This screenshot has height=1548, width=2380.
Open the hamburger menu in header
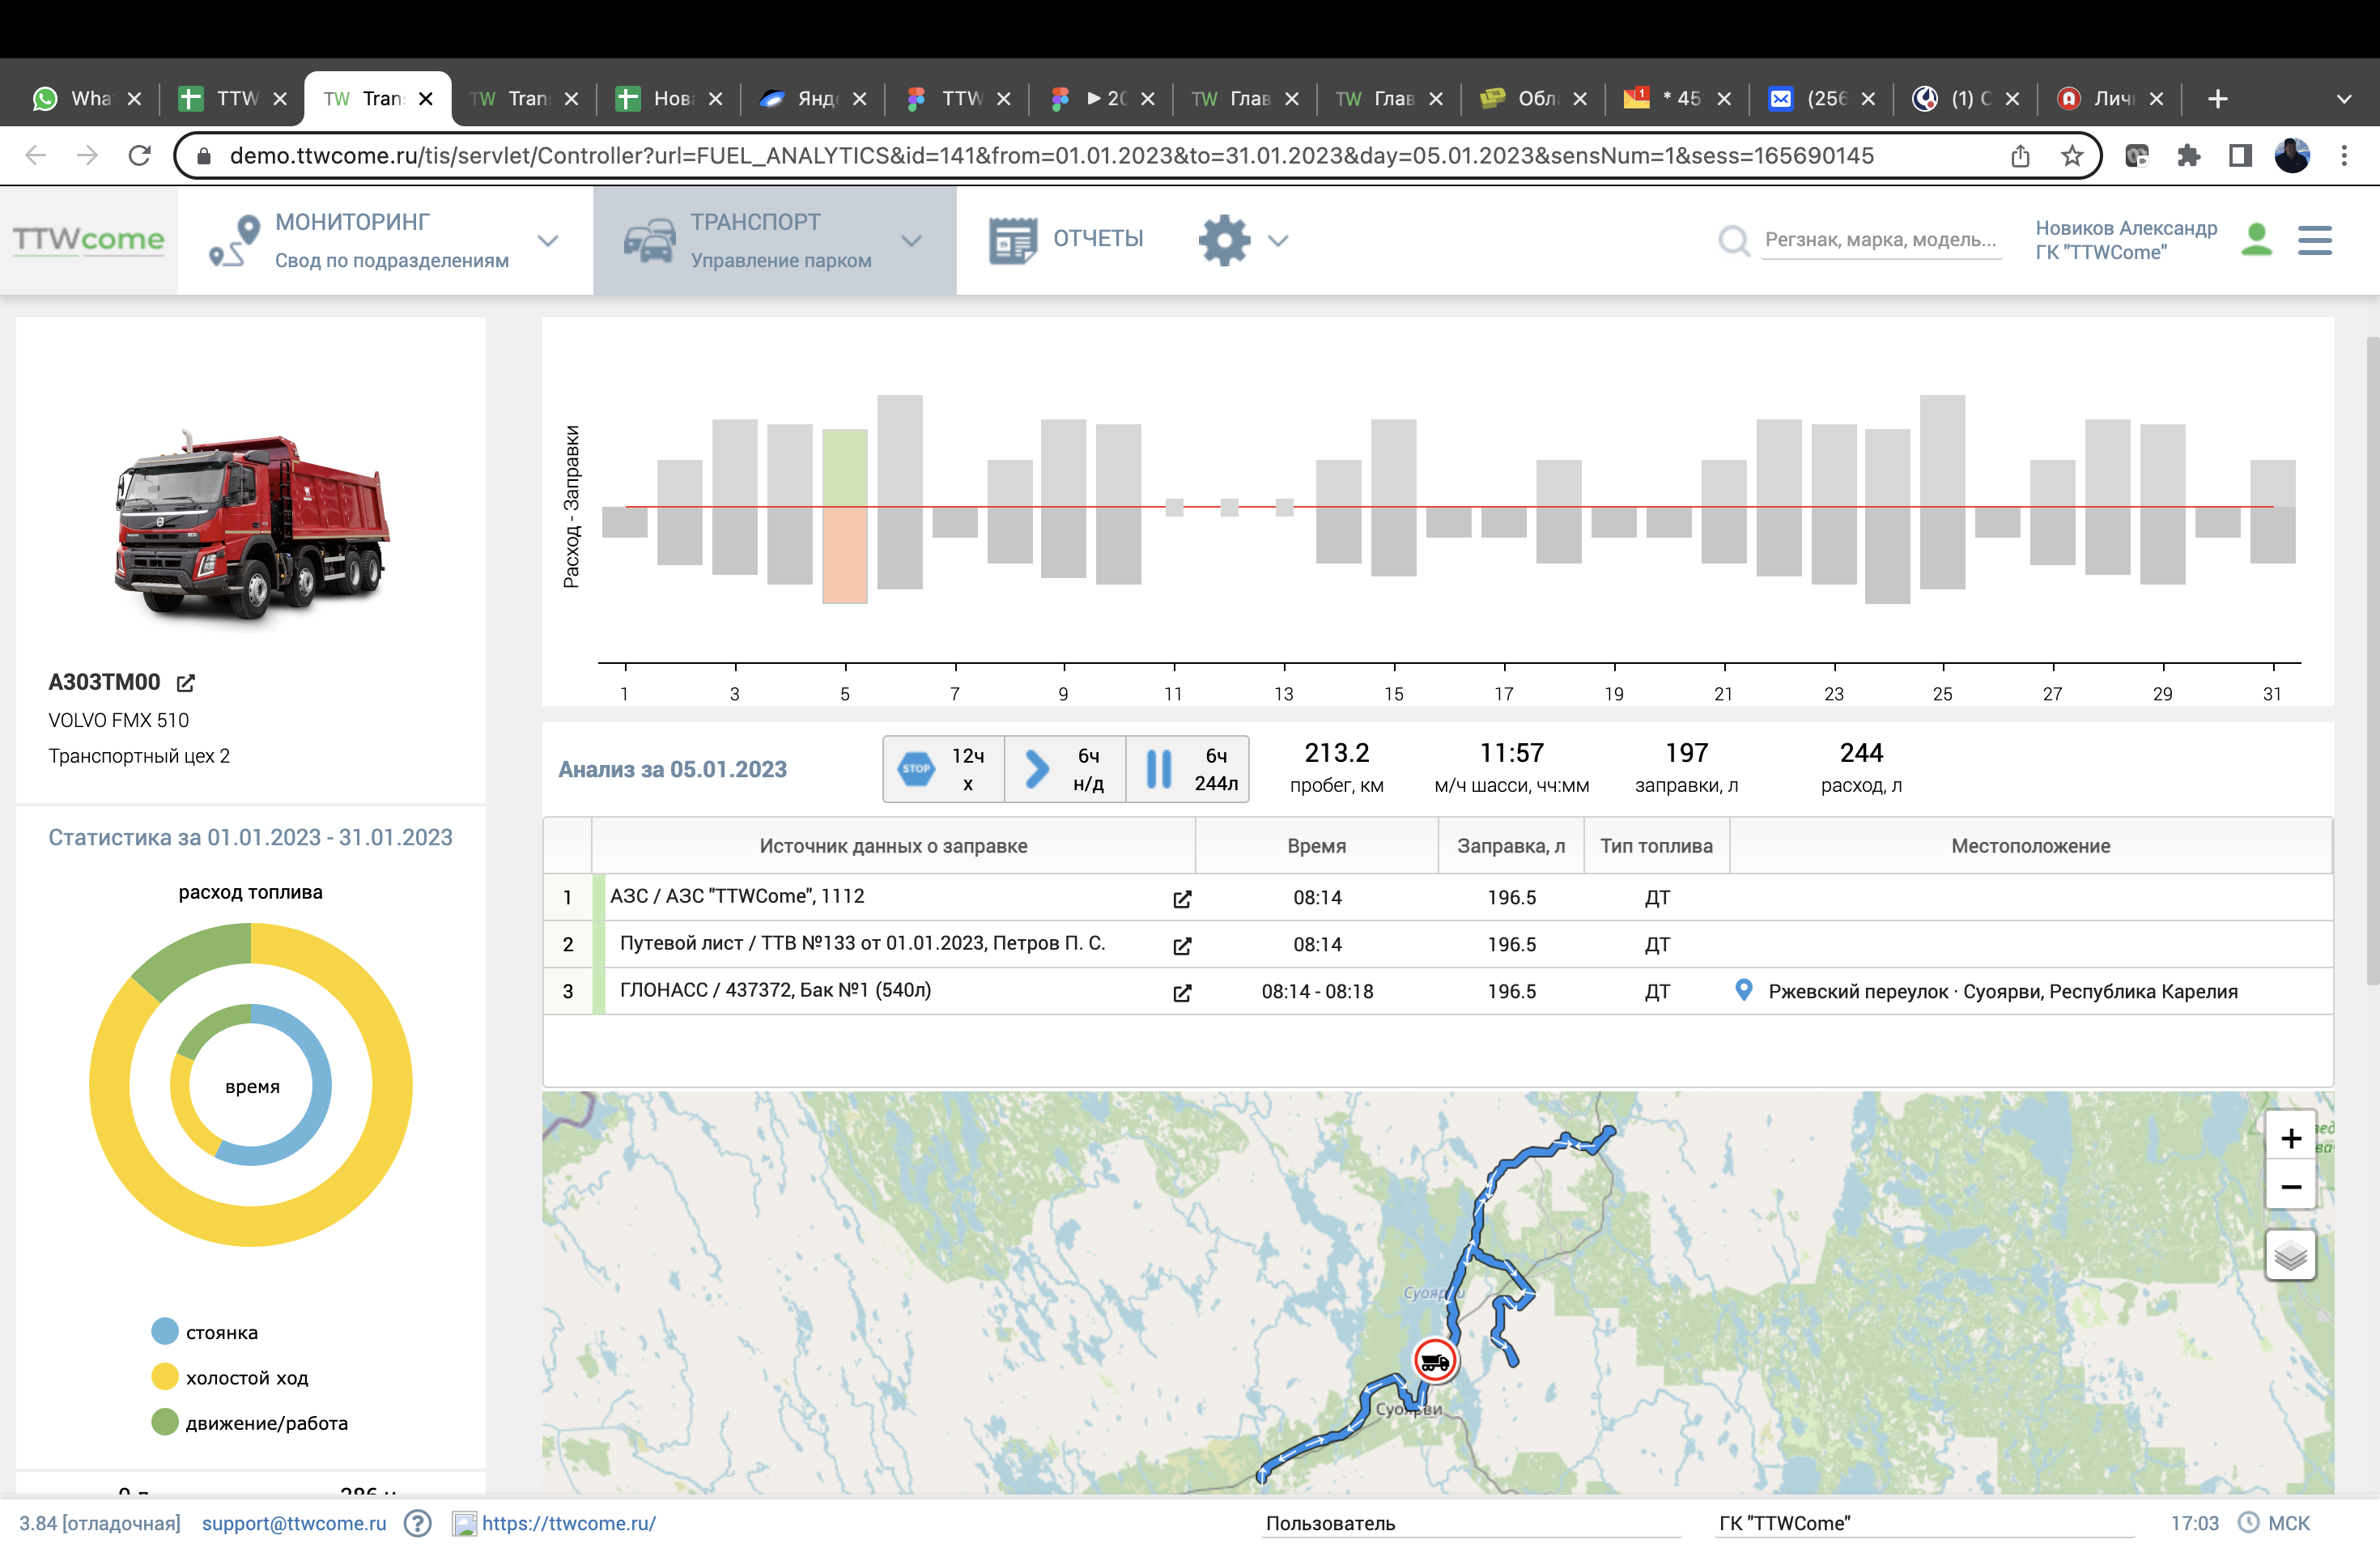(2314, 240)
